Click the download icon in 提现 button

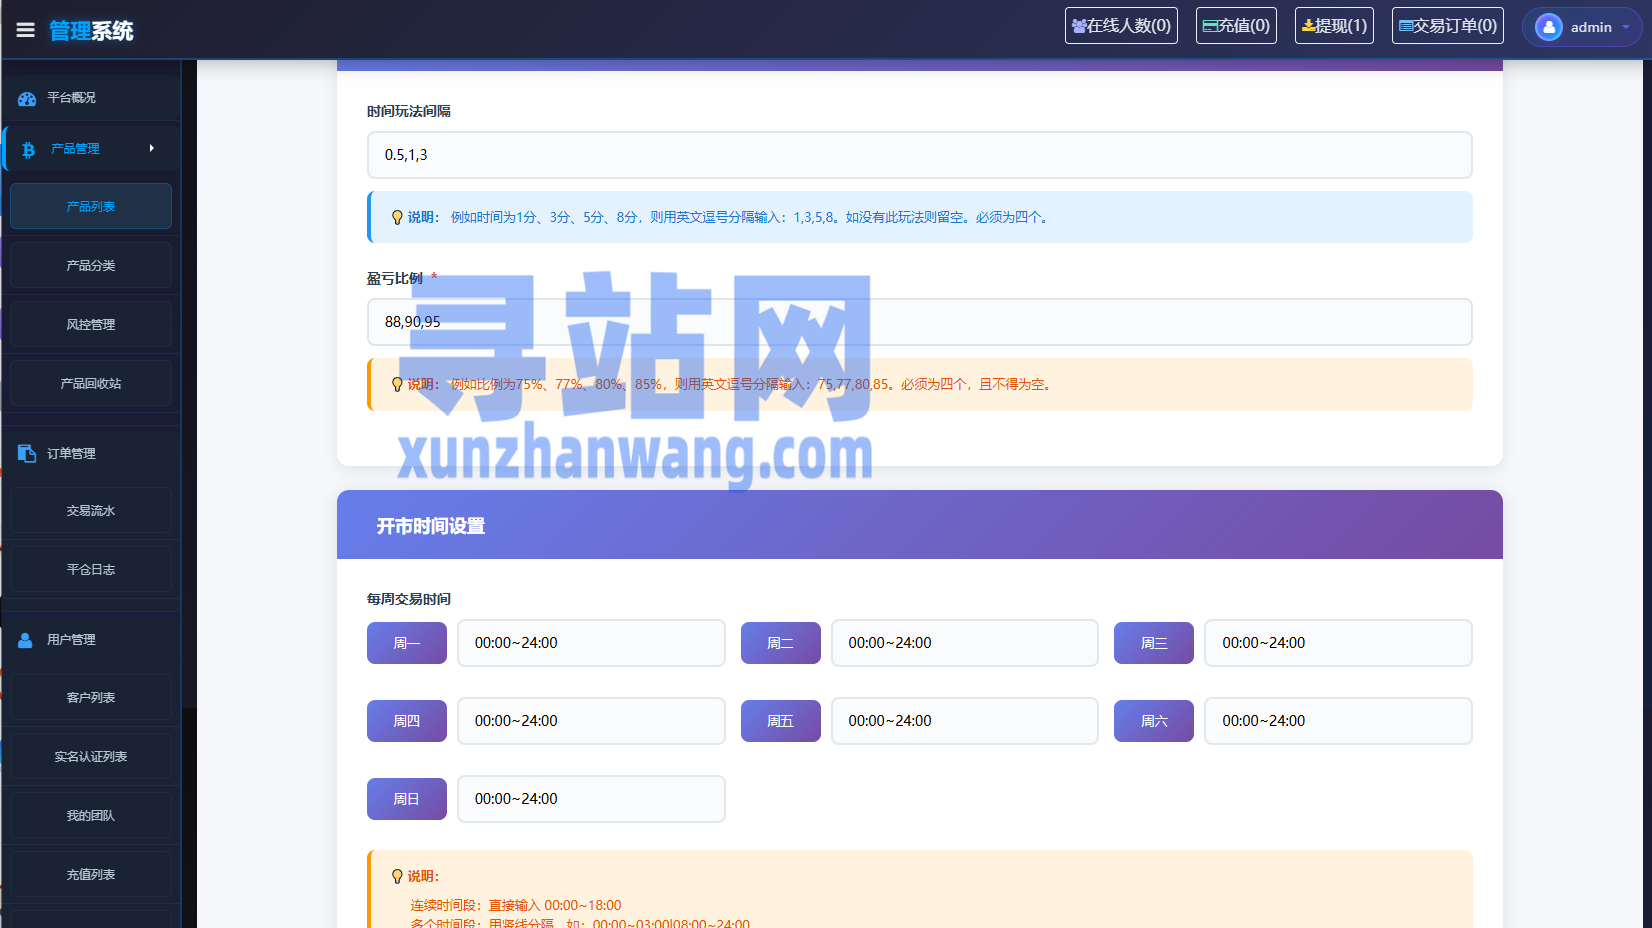click(1308, 26)
